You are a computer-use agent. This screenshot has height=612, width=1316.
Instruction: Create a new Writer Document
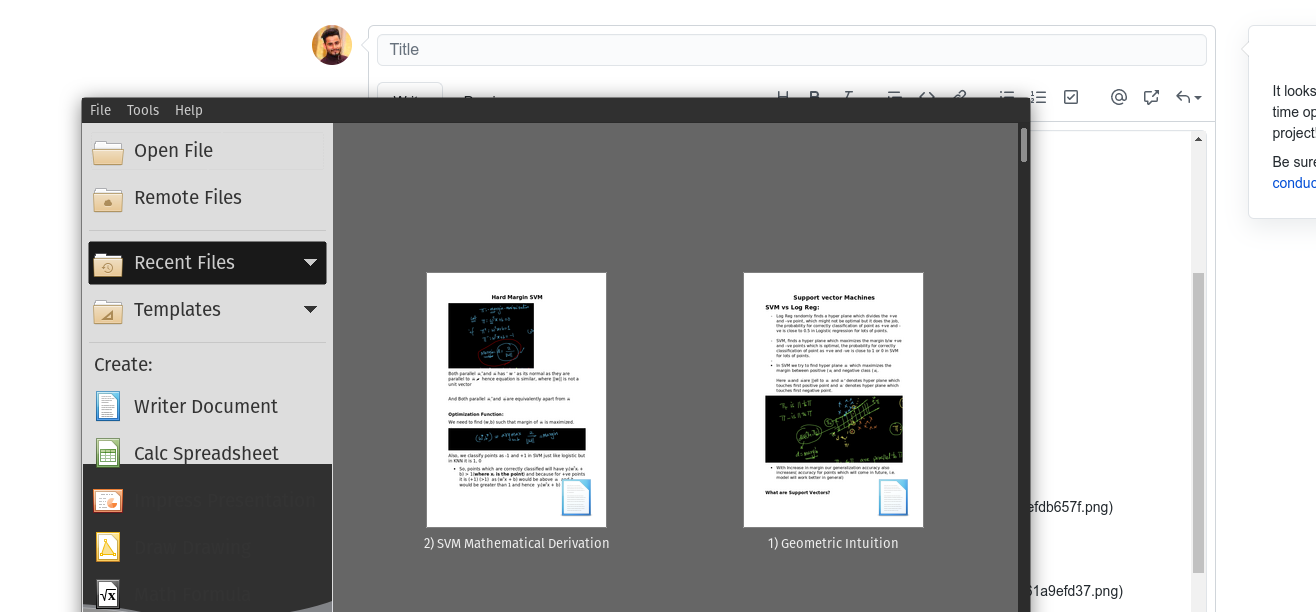pyautogui.click(x=207, y=407)
